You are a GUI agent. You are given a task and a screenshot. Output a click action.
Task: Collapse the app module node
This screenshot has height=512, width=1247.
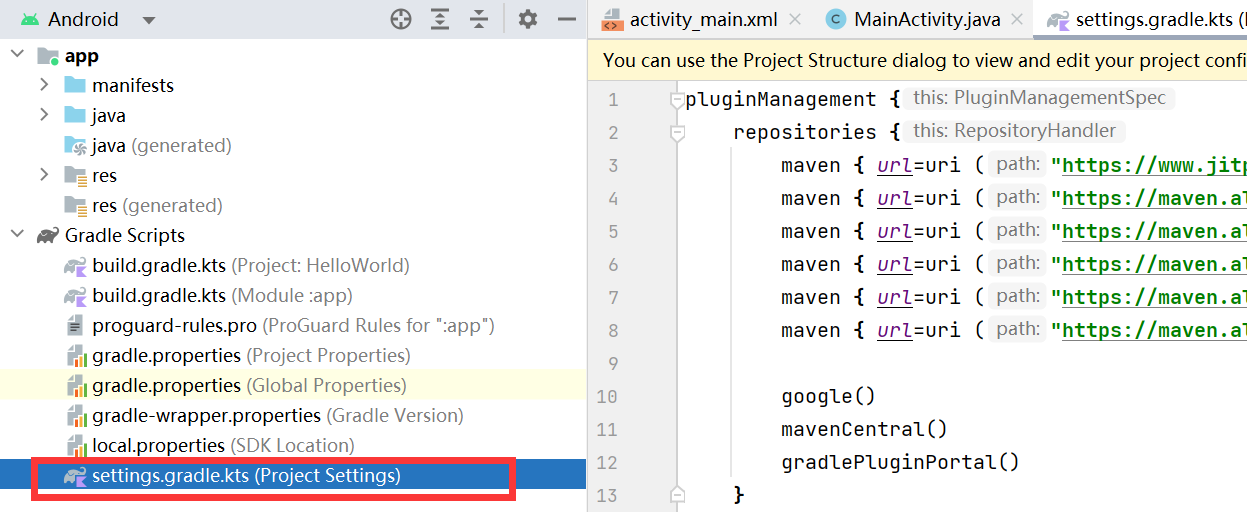(17, 55)
